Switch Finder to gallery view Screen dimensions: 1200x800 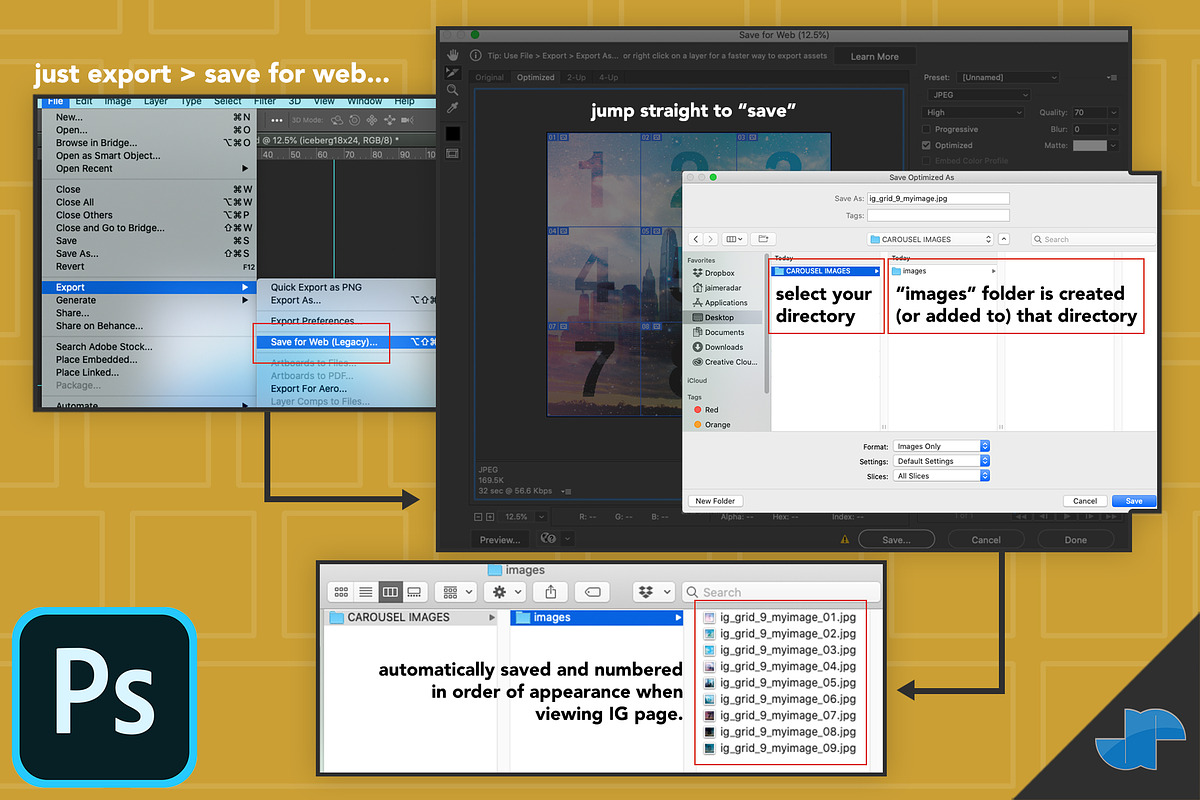point(414,592)
